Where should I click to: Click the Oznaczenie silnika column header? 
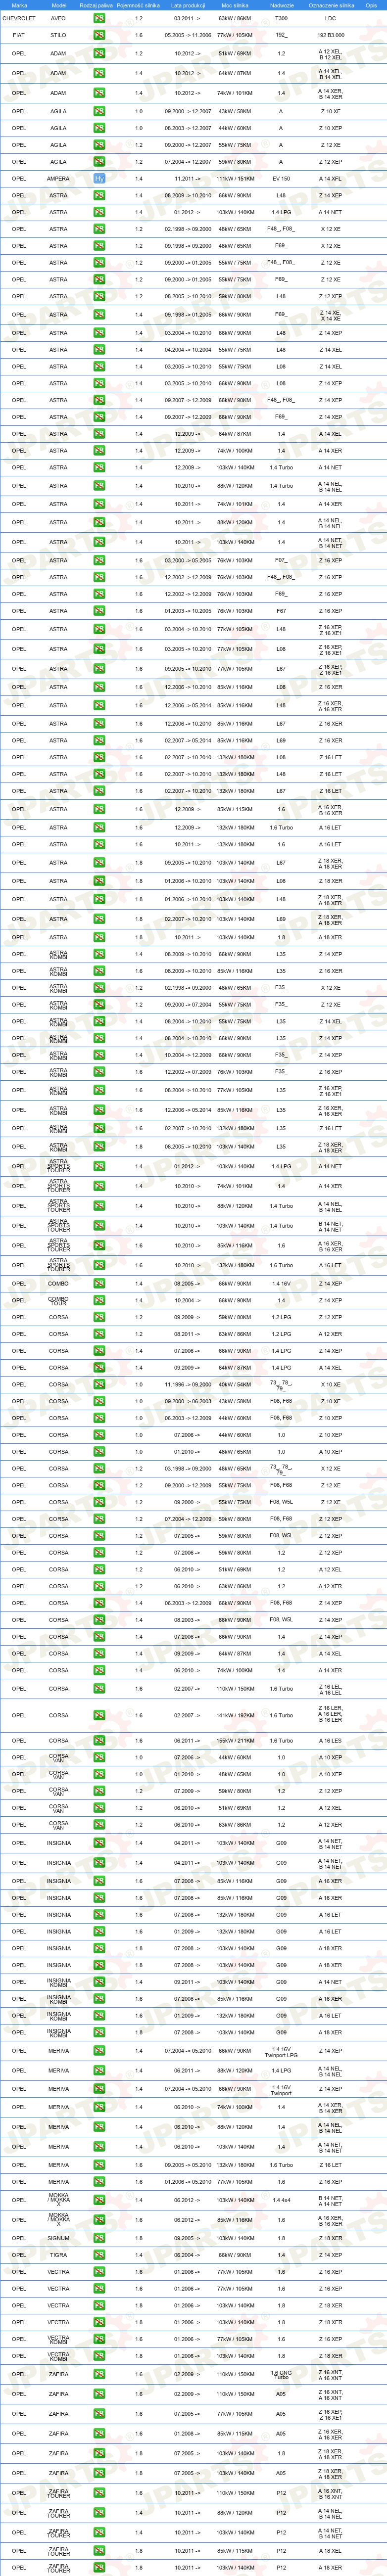pos(331,5)
